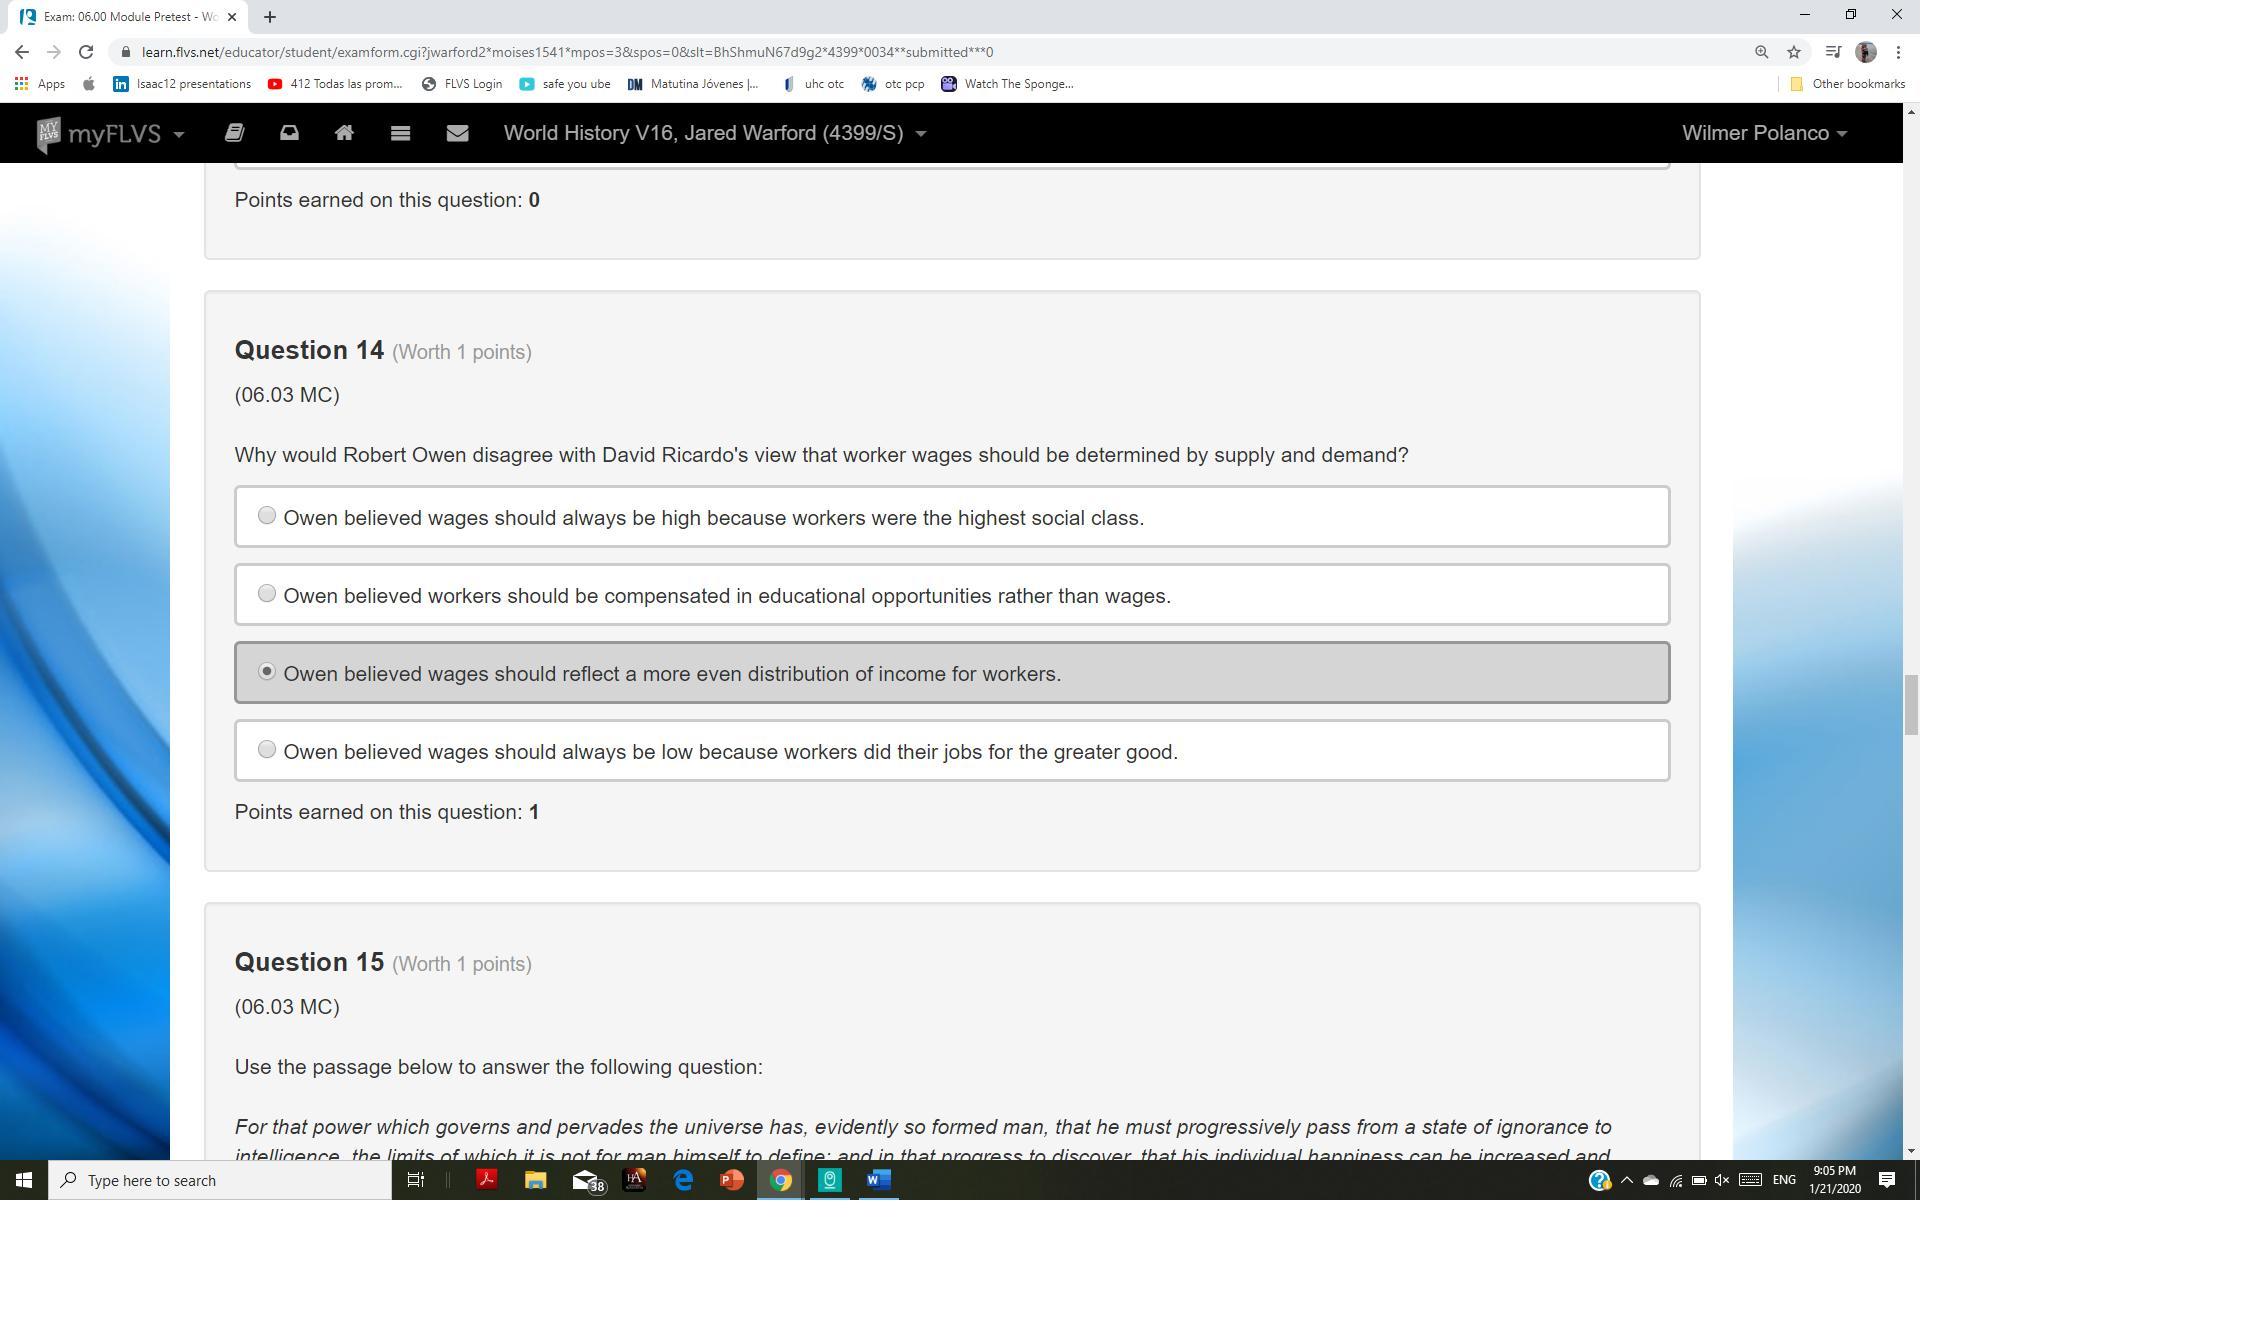Open the Wilmer Polanco user dropdown

[1764, 133]
